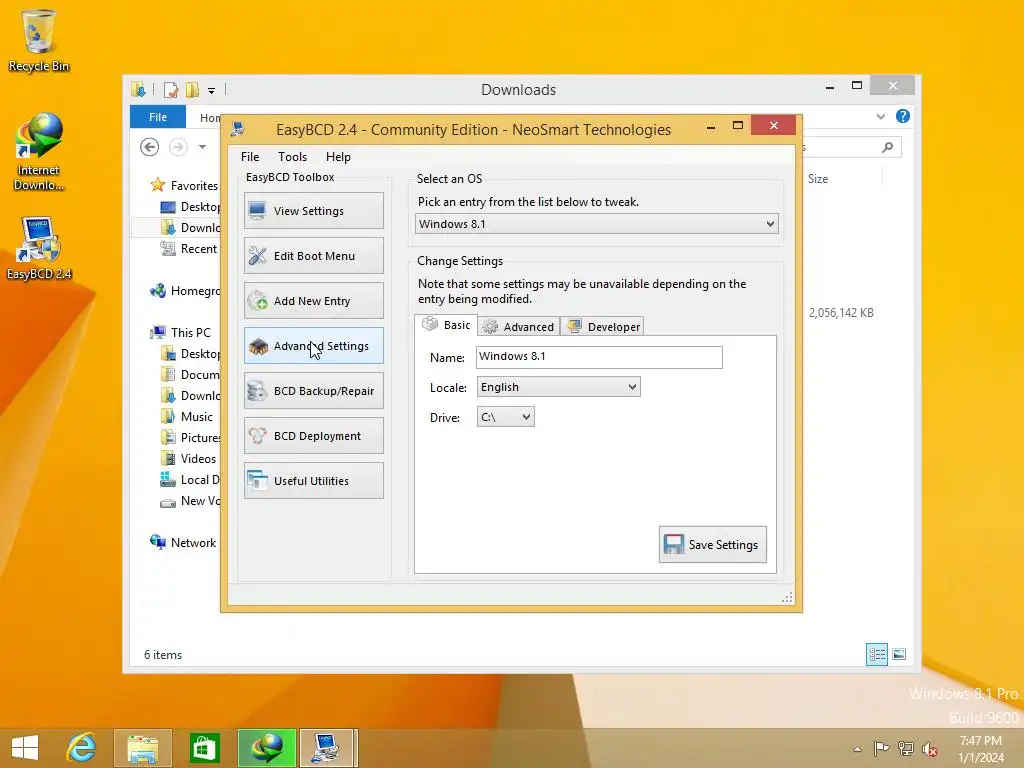The height and width of the screenshot is (768, 1024).
Task: Click the Action Center flag icon
Action: (x=881, y=749)
